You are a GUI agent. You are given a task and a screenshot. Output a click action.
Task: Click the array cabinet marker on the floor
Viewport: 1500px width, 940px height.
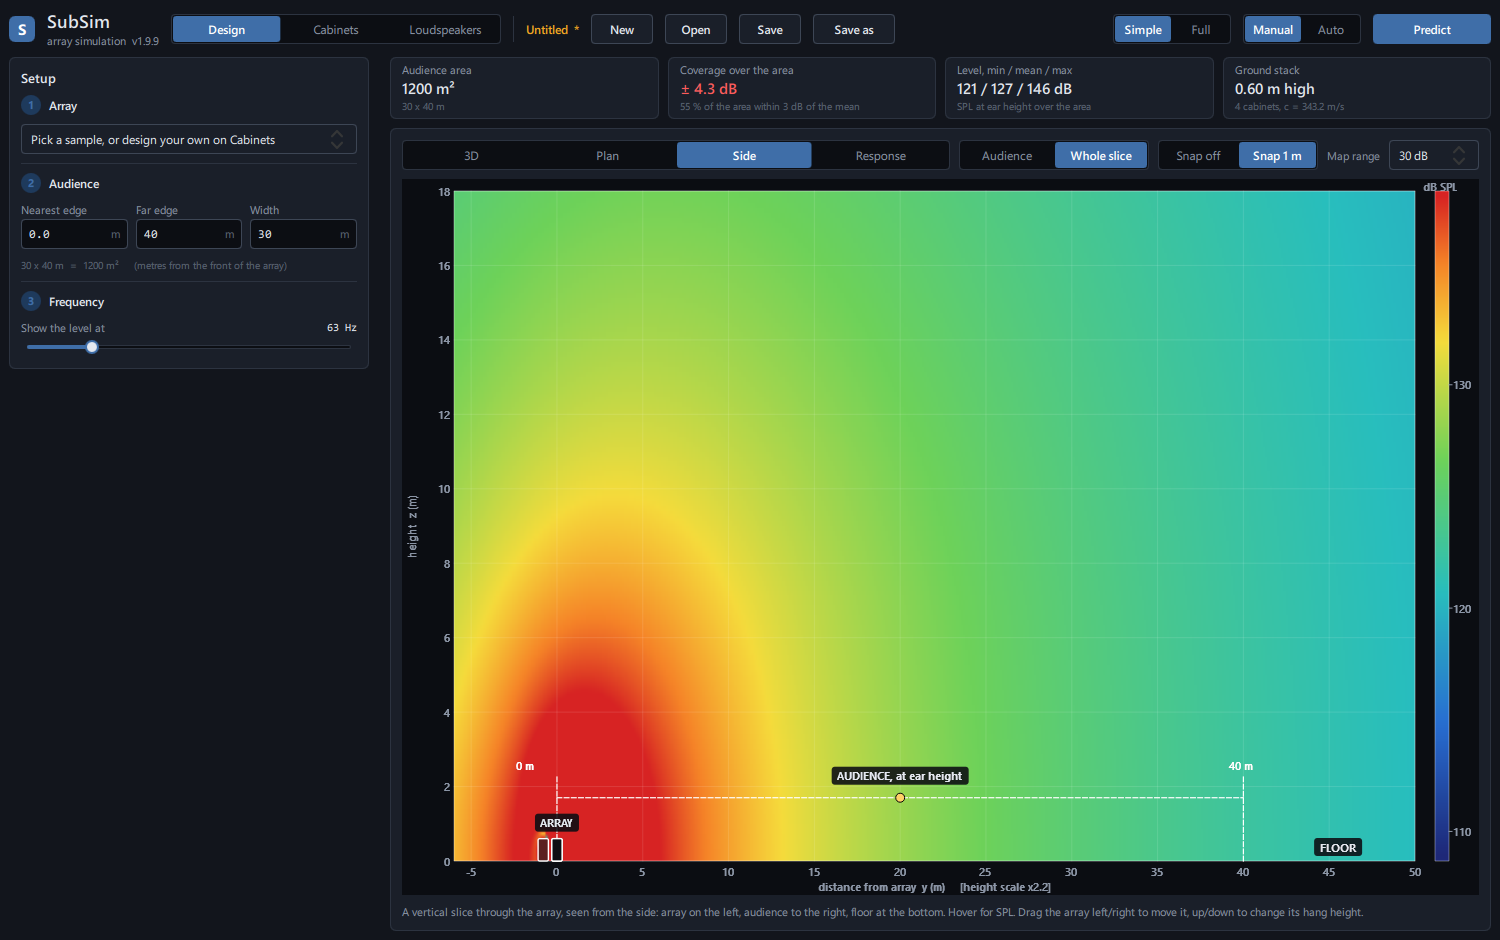tap(550, 849)
